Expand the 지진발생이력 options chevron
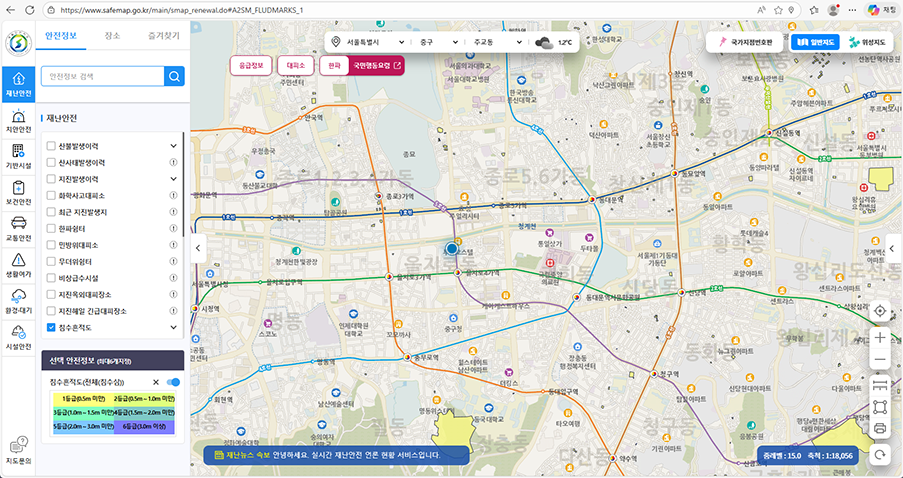This screenshot has width=903, height=478. pyautogui.click(x=174, y=178)
